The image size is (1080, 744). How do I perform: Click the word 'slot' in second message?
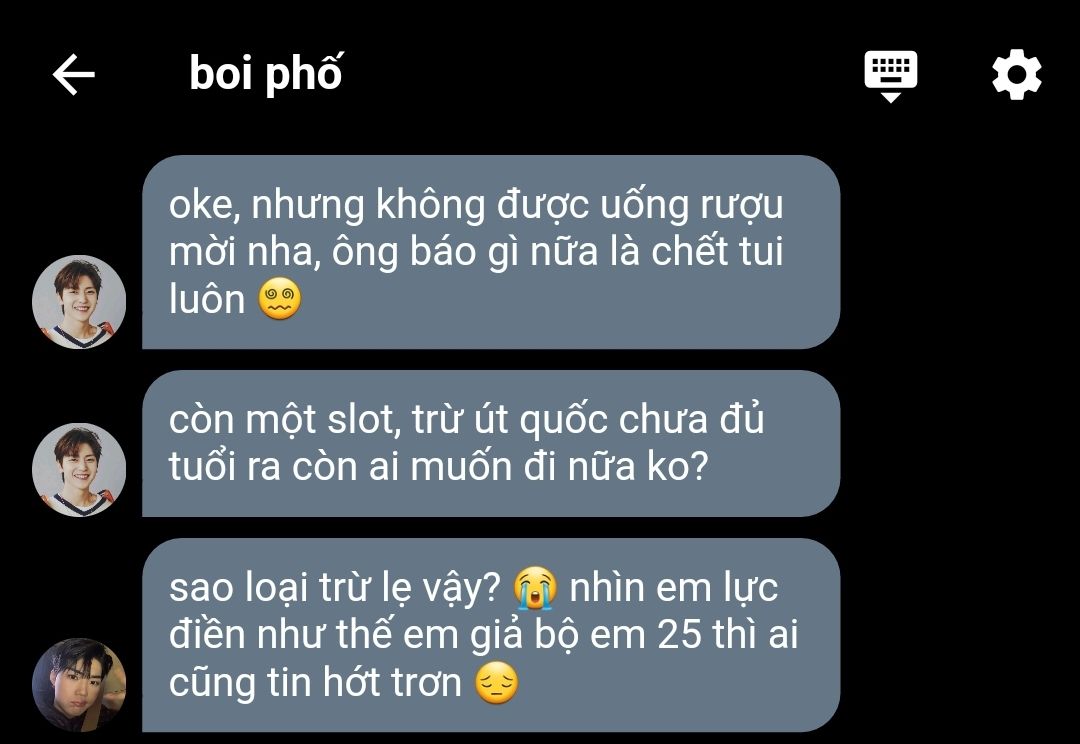pyautogui.click(x=364, y=419)
